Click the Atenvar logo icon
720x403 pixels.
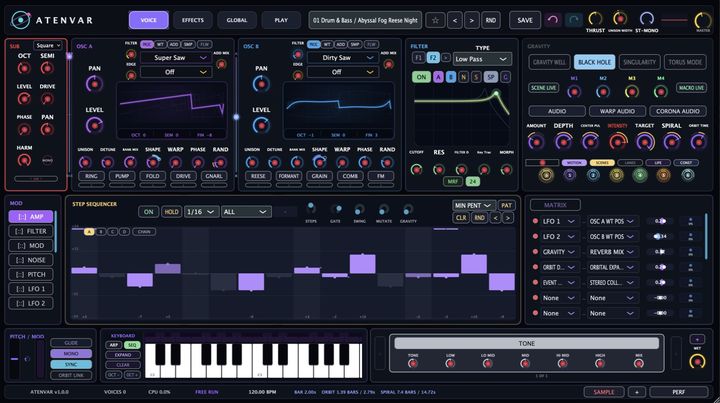pos(21,20)
